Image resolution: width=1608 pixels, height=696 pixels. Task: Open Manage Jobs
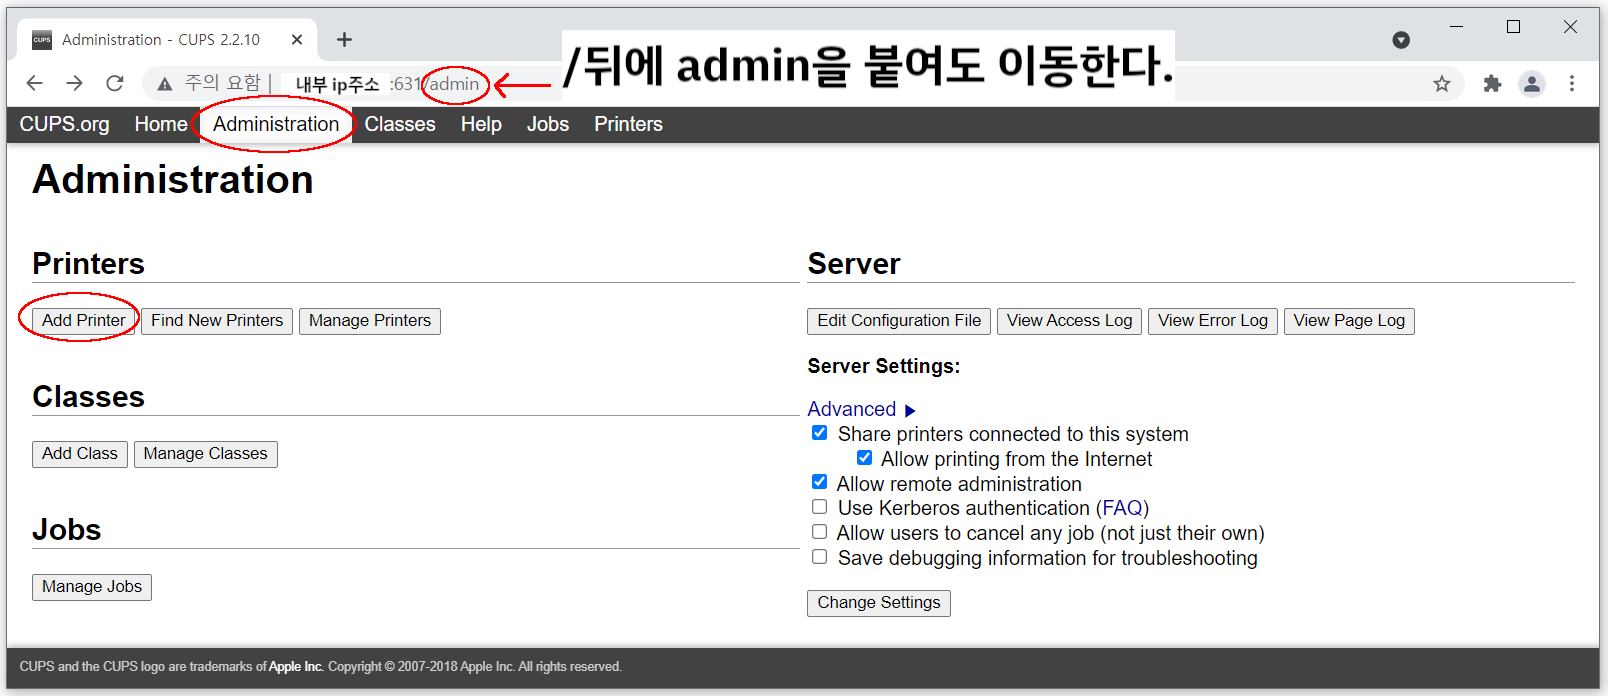click(92, 587)
